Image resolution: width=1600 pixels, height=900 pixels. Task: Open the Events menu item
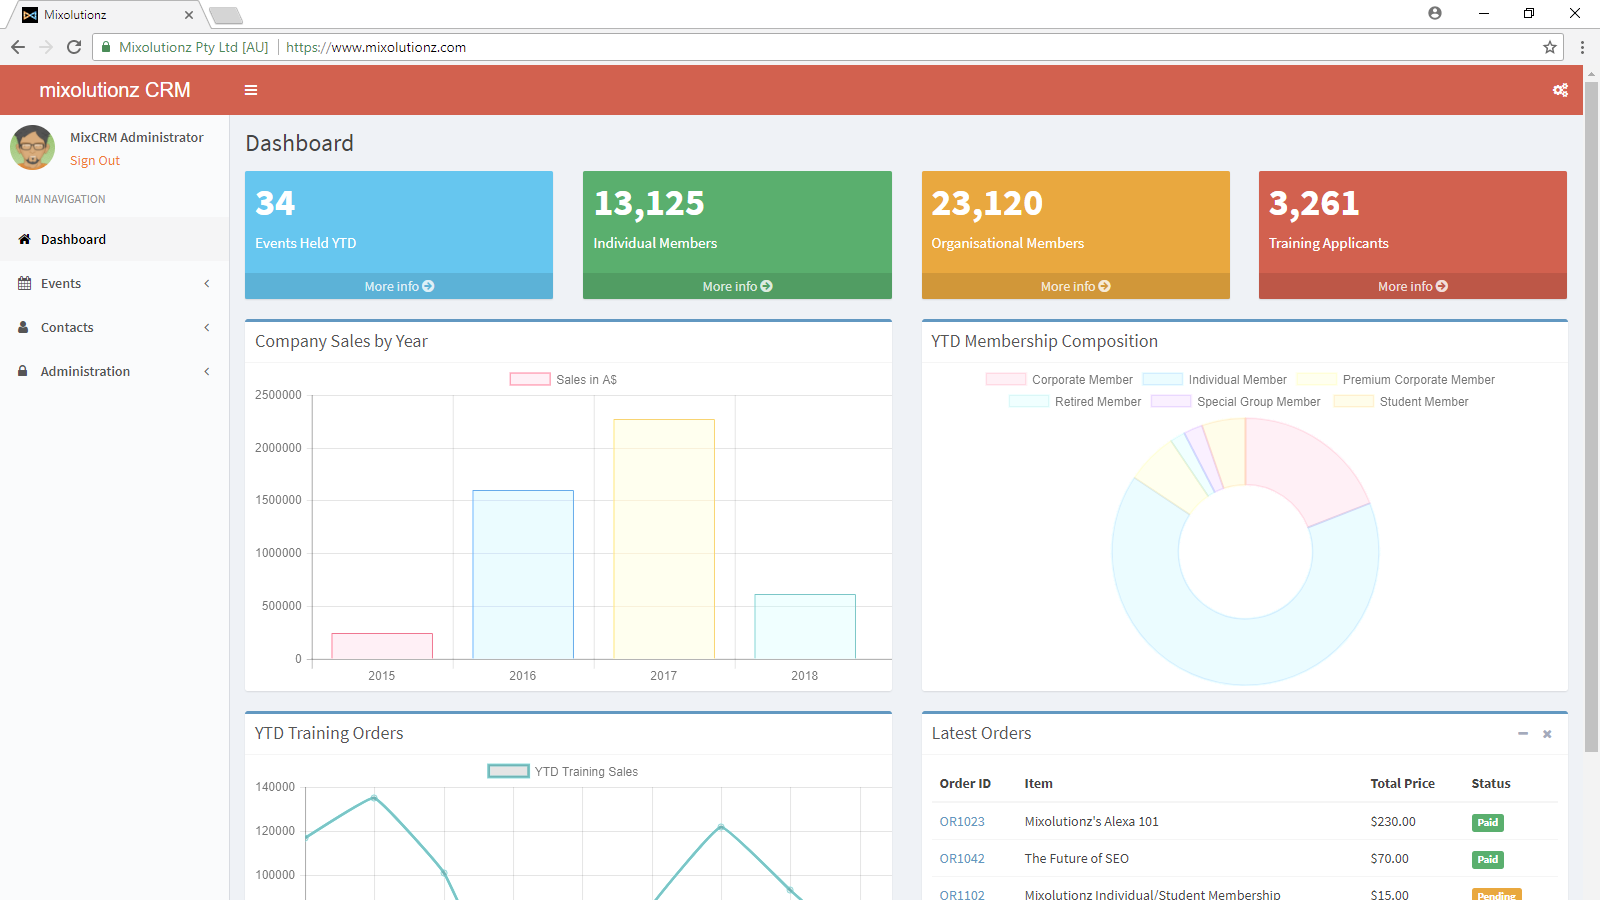(114, 283)
